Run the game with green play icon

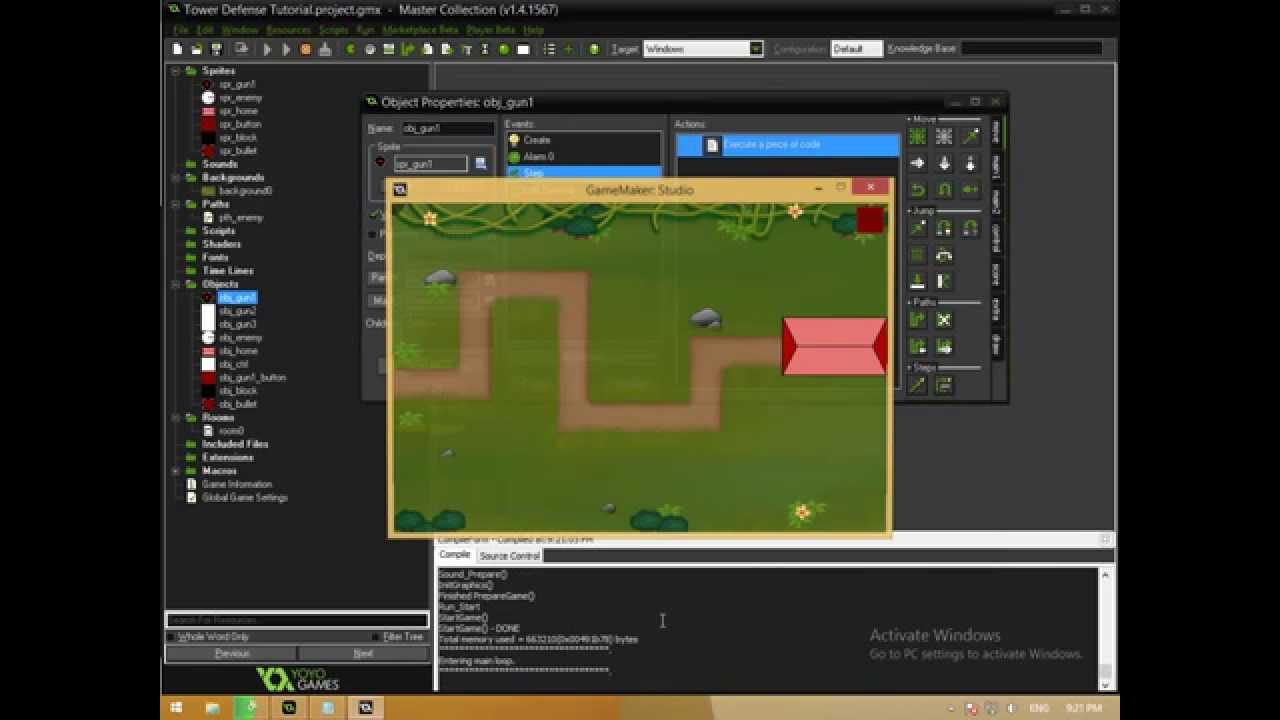coord(267,49)
